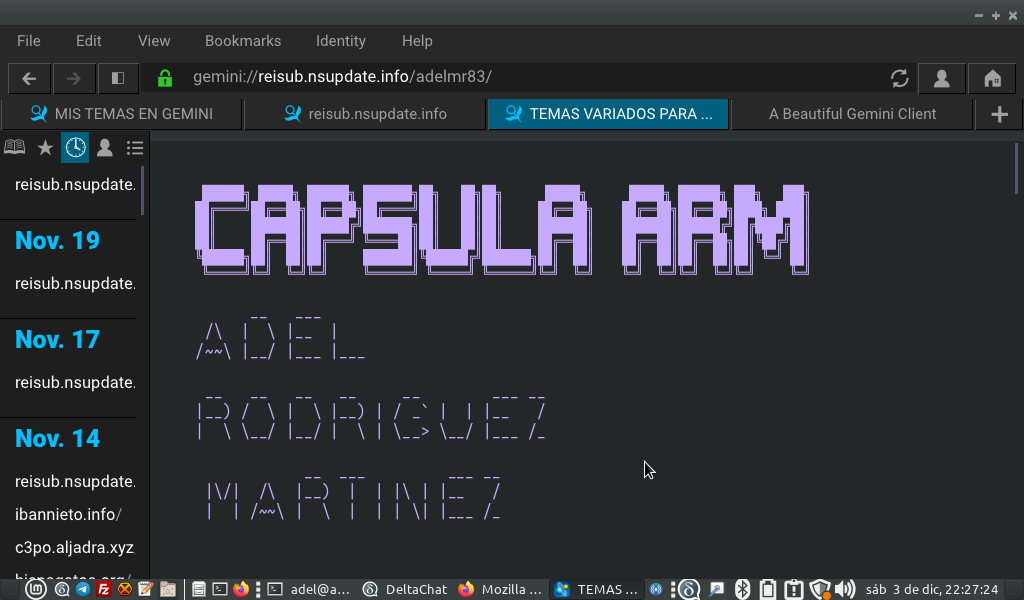Open DeltaChat from the taskbar
1024x600 pixels.
pyautogui.click(x=405, y=589)
